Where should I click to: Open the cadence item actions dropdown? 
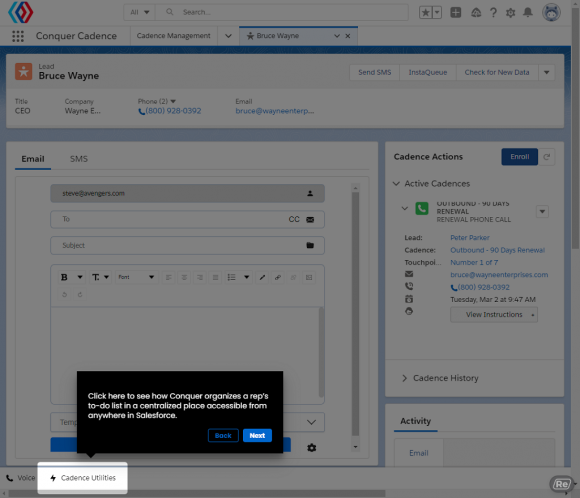coord(542,212)
